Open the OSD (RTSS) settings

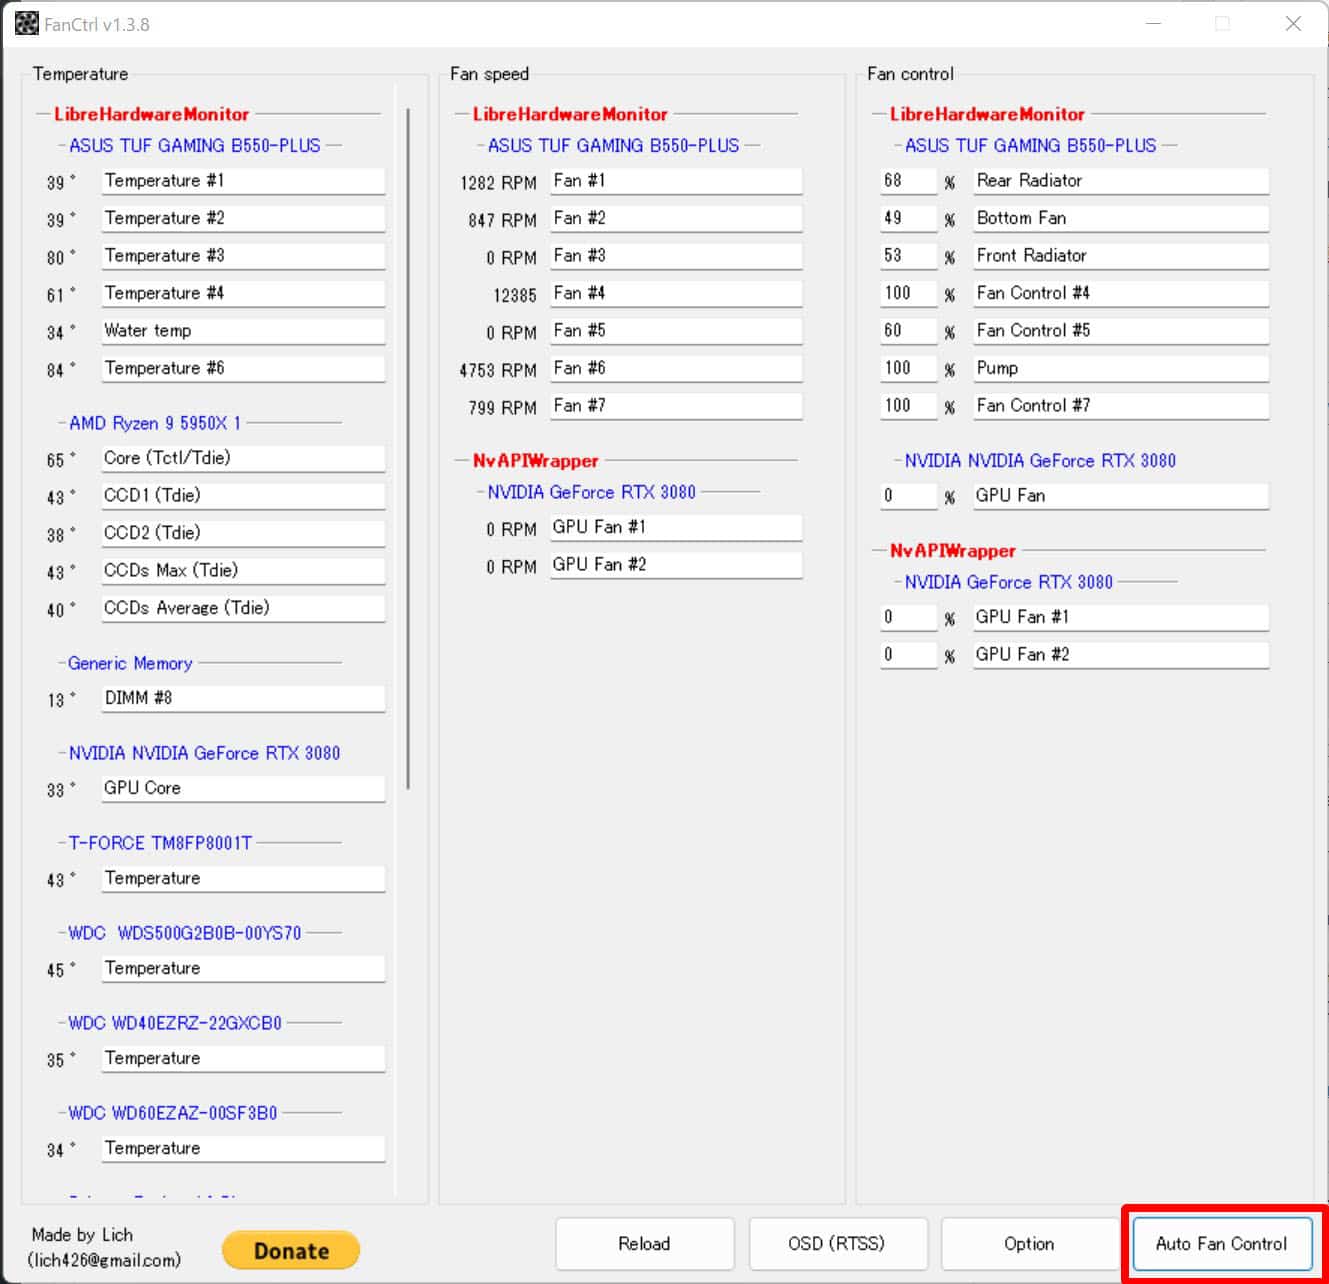837,1244
